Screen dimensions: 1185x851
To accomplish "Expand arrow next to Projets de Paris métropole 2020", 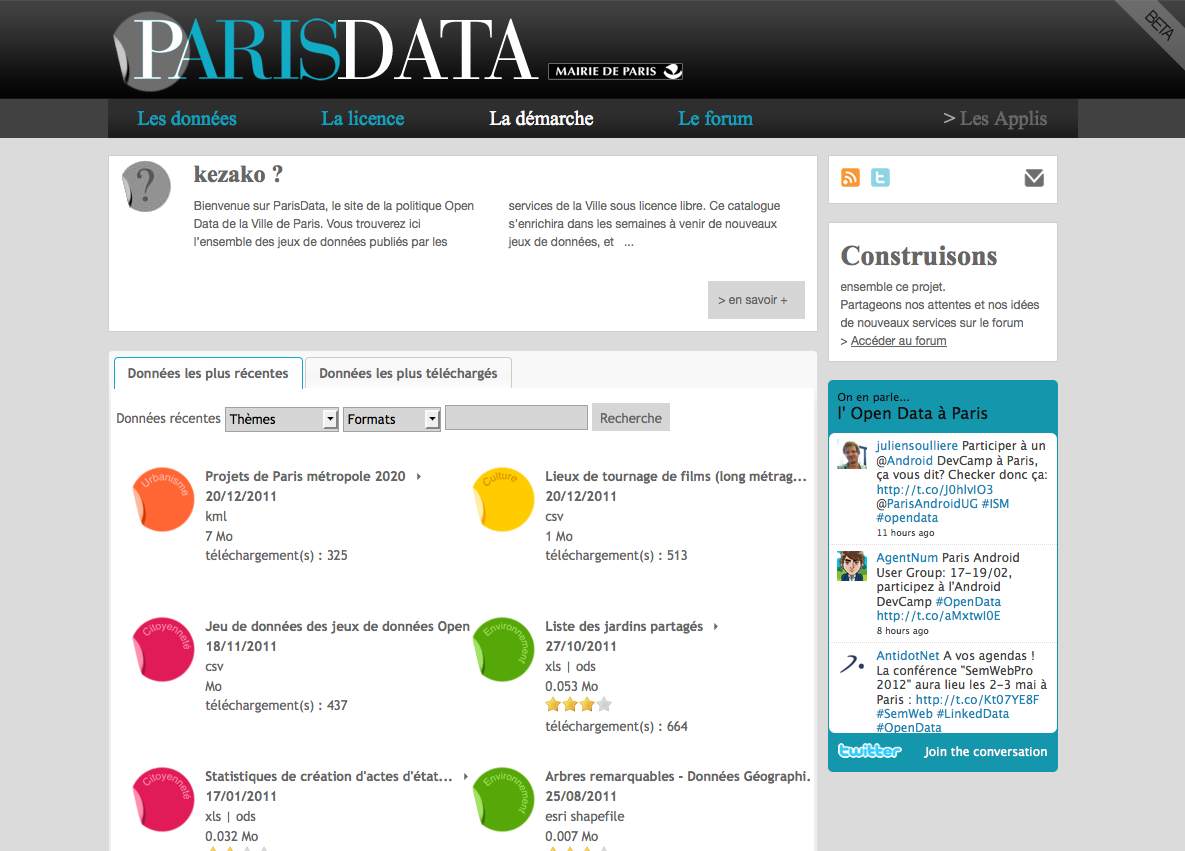I will (x=419, y=477).
